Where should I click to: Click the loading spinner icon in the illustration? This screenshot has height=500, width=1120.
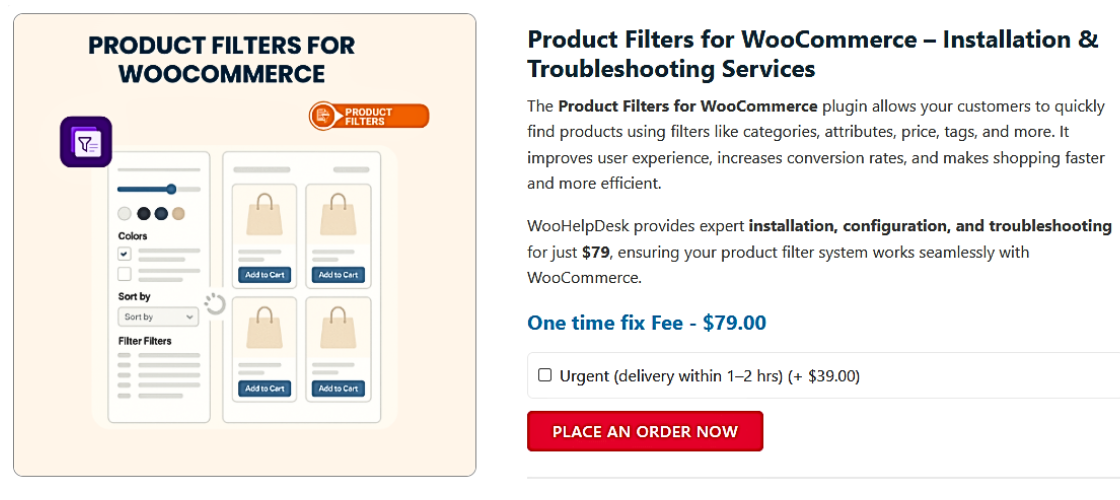click(x=215, y=303)
